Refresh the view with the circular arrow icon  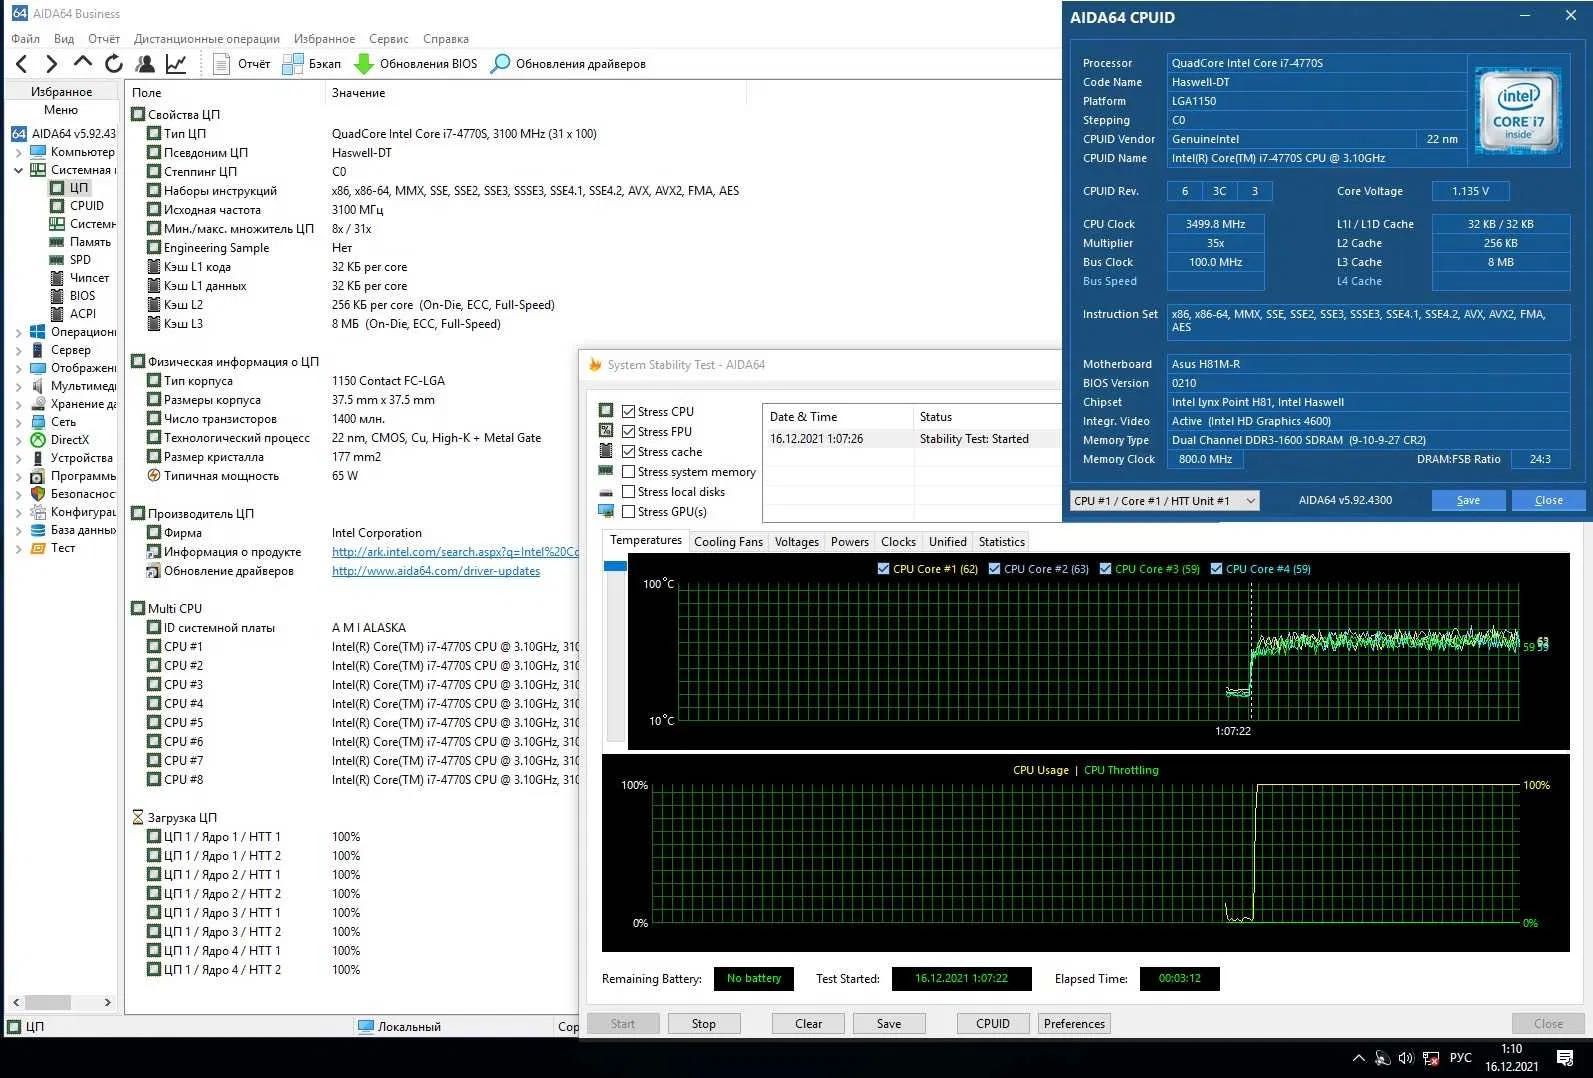pyautogui.click(x=114, y=64)
